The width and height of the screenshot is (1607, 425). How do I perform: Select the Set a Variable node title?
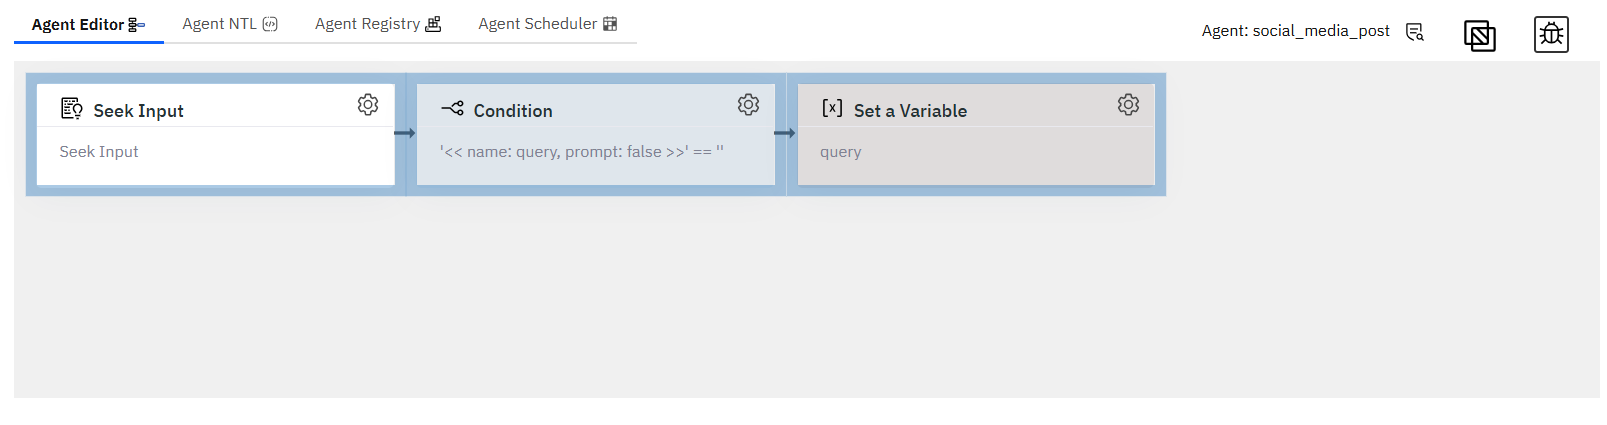(910, 111)
